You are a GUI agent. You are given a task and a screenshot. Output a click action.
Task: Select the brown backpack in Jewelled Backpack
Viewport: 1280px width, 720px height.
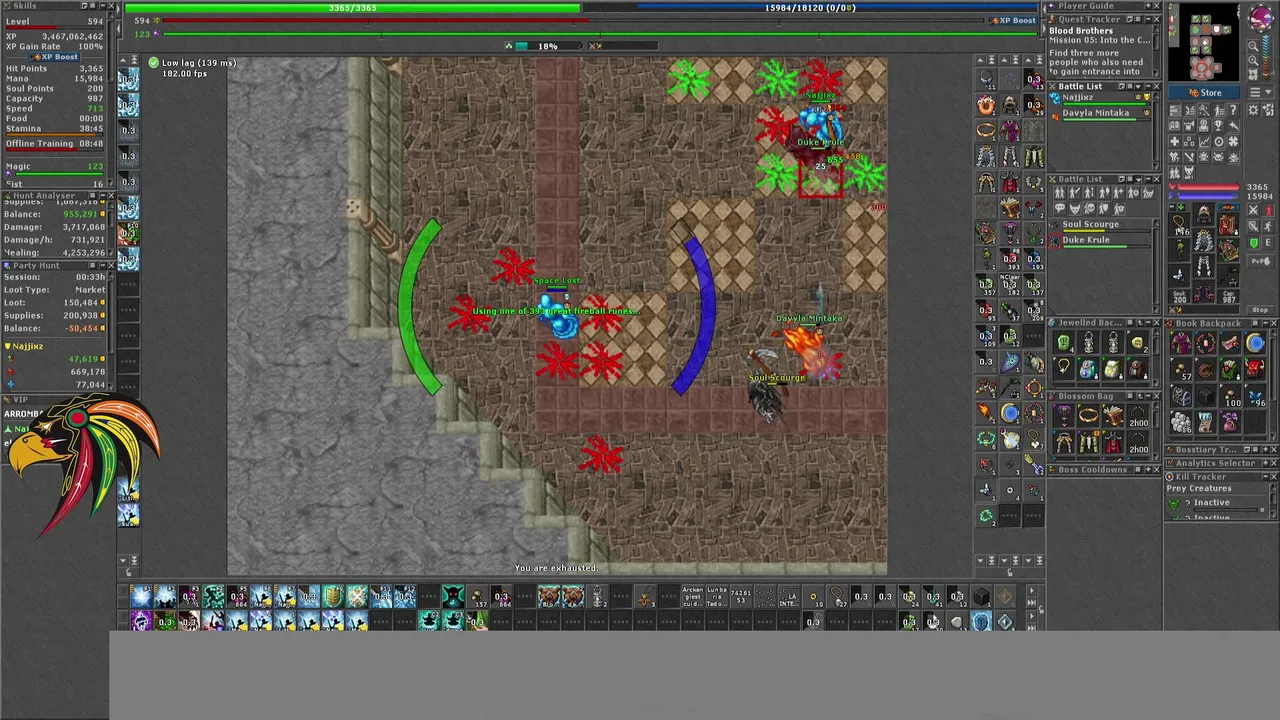(1137, 370)
